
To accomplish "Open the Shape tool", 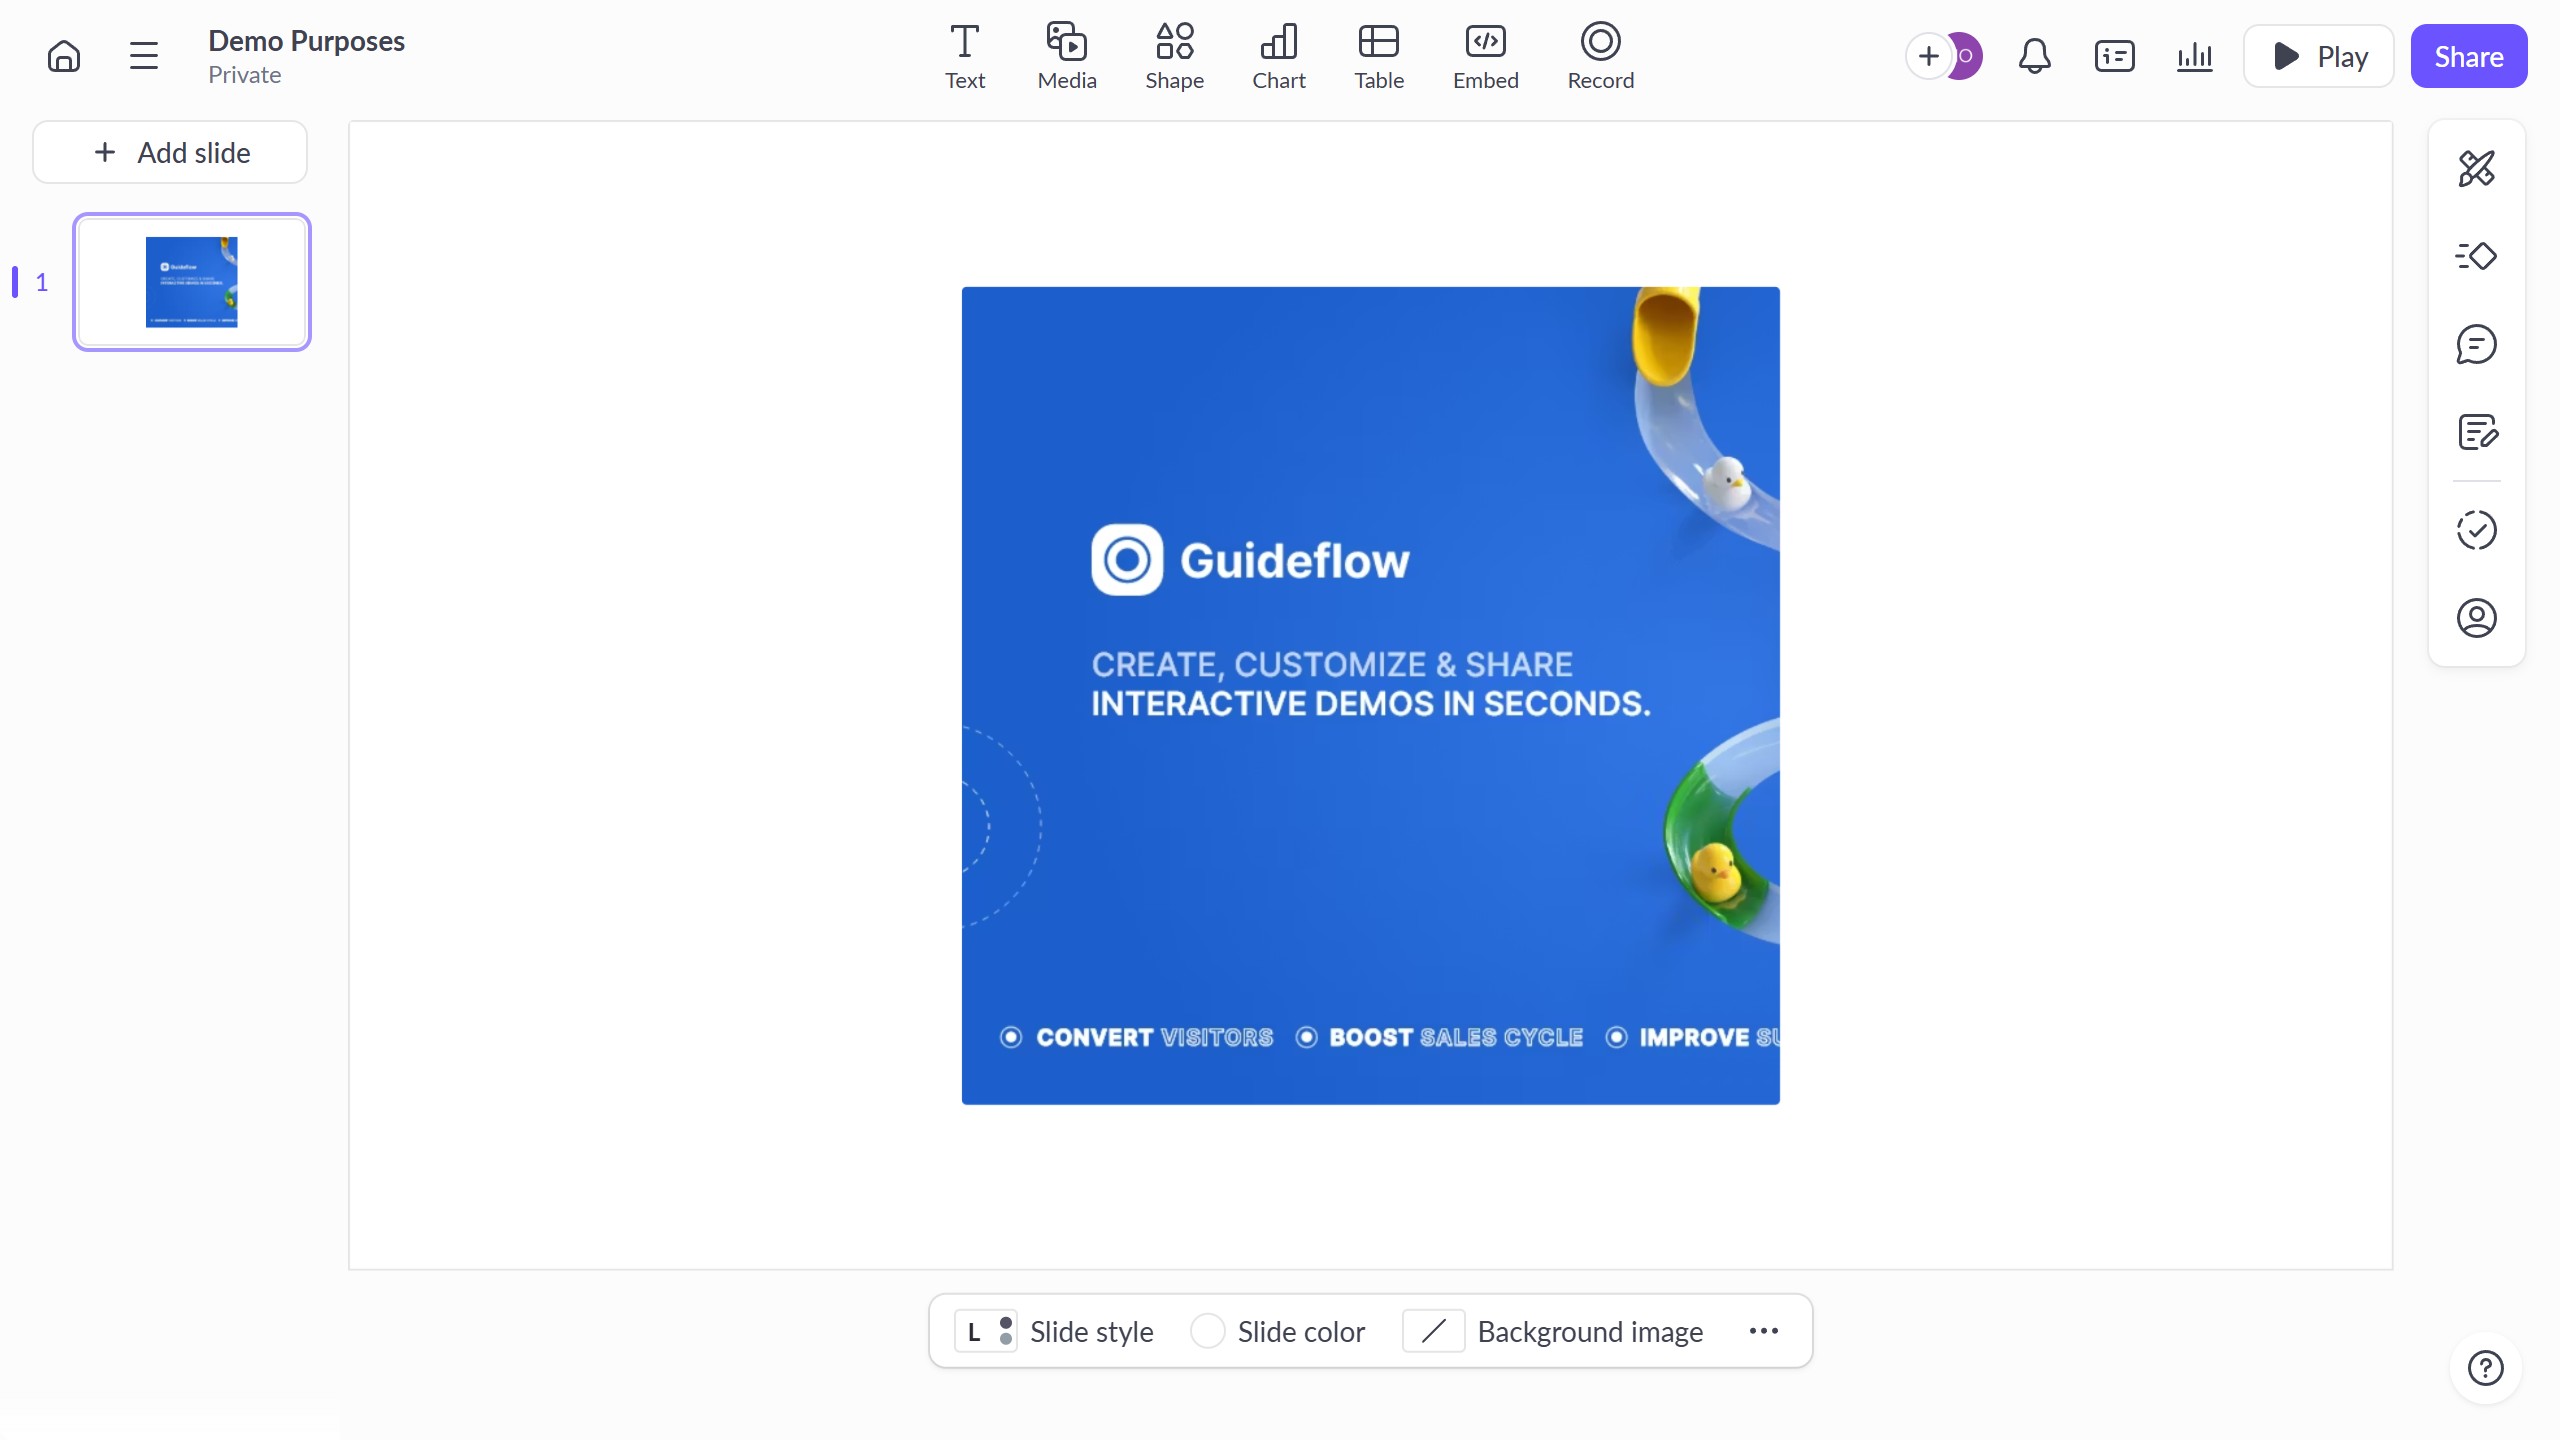I will 1174,56.
